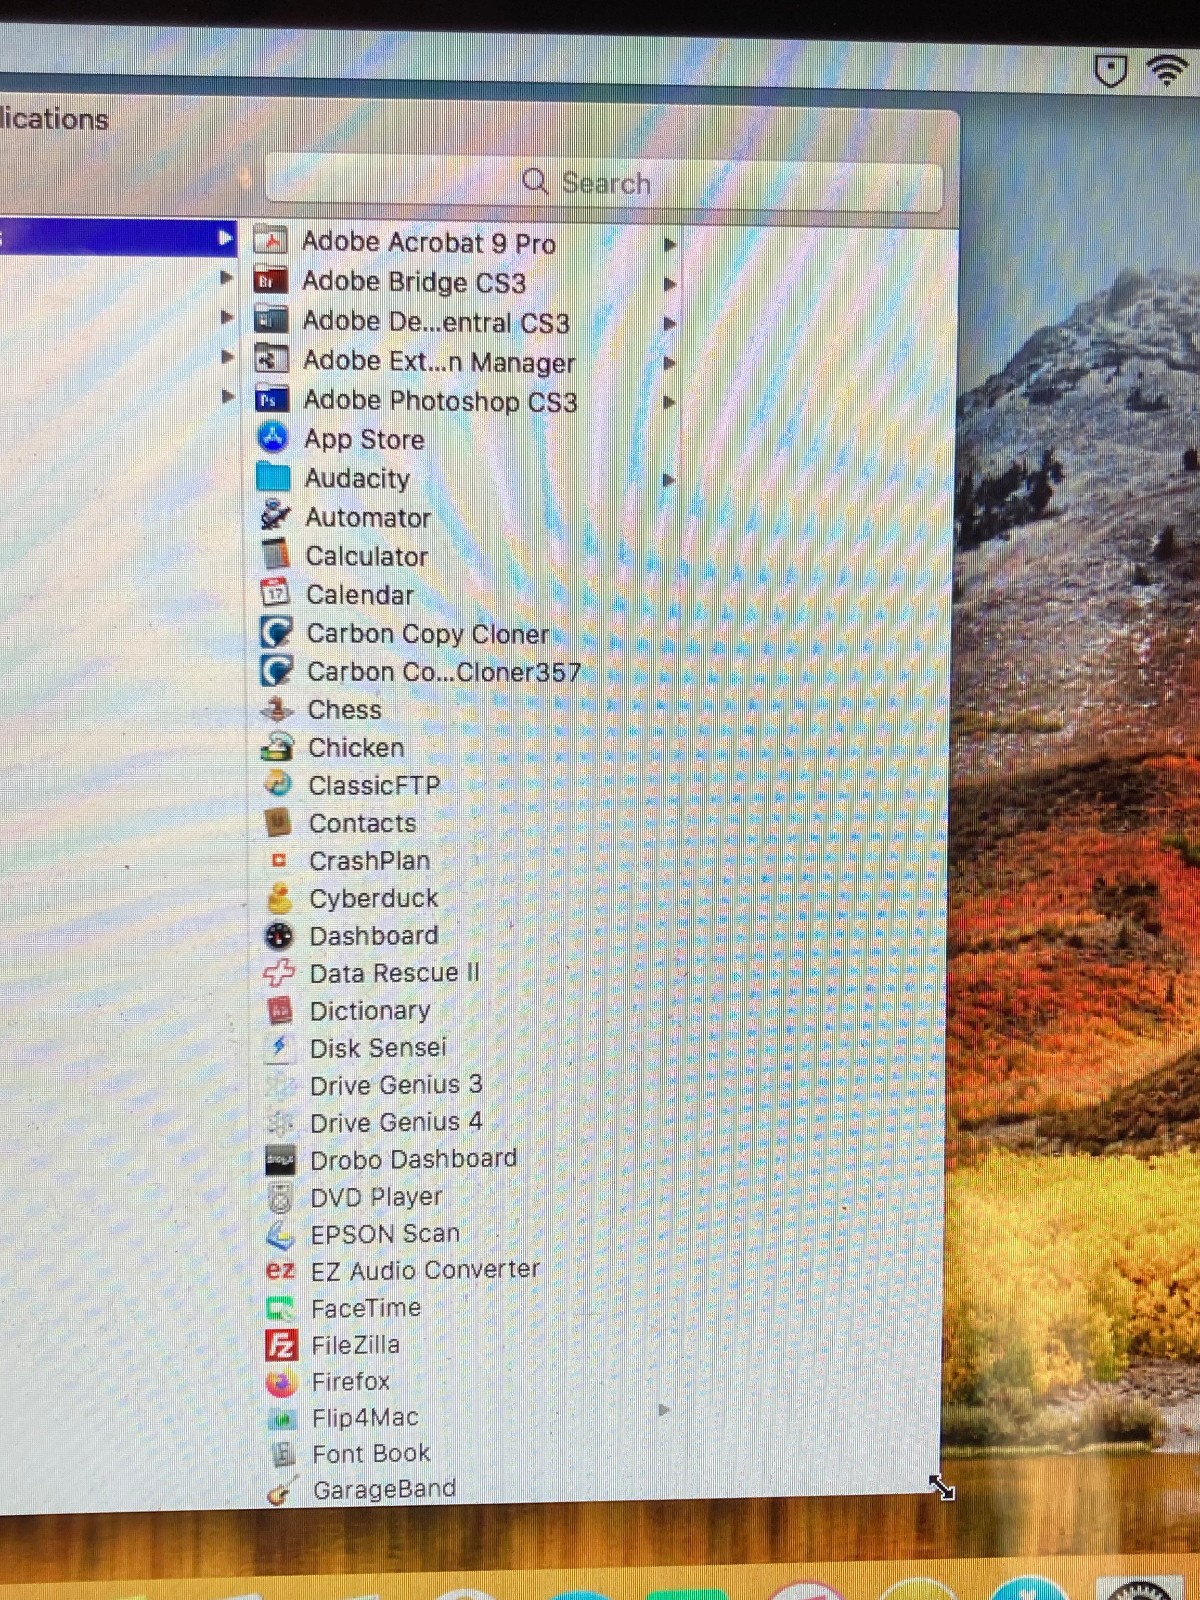Expand the Adobe Acrobat 9 Pro folder arrow

pos(670,245)
